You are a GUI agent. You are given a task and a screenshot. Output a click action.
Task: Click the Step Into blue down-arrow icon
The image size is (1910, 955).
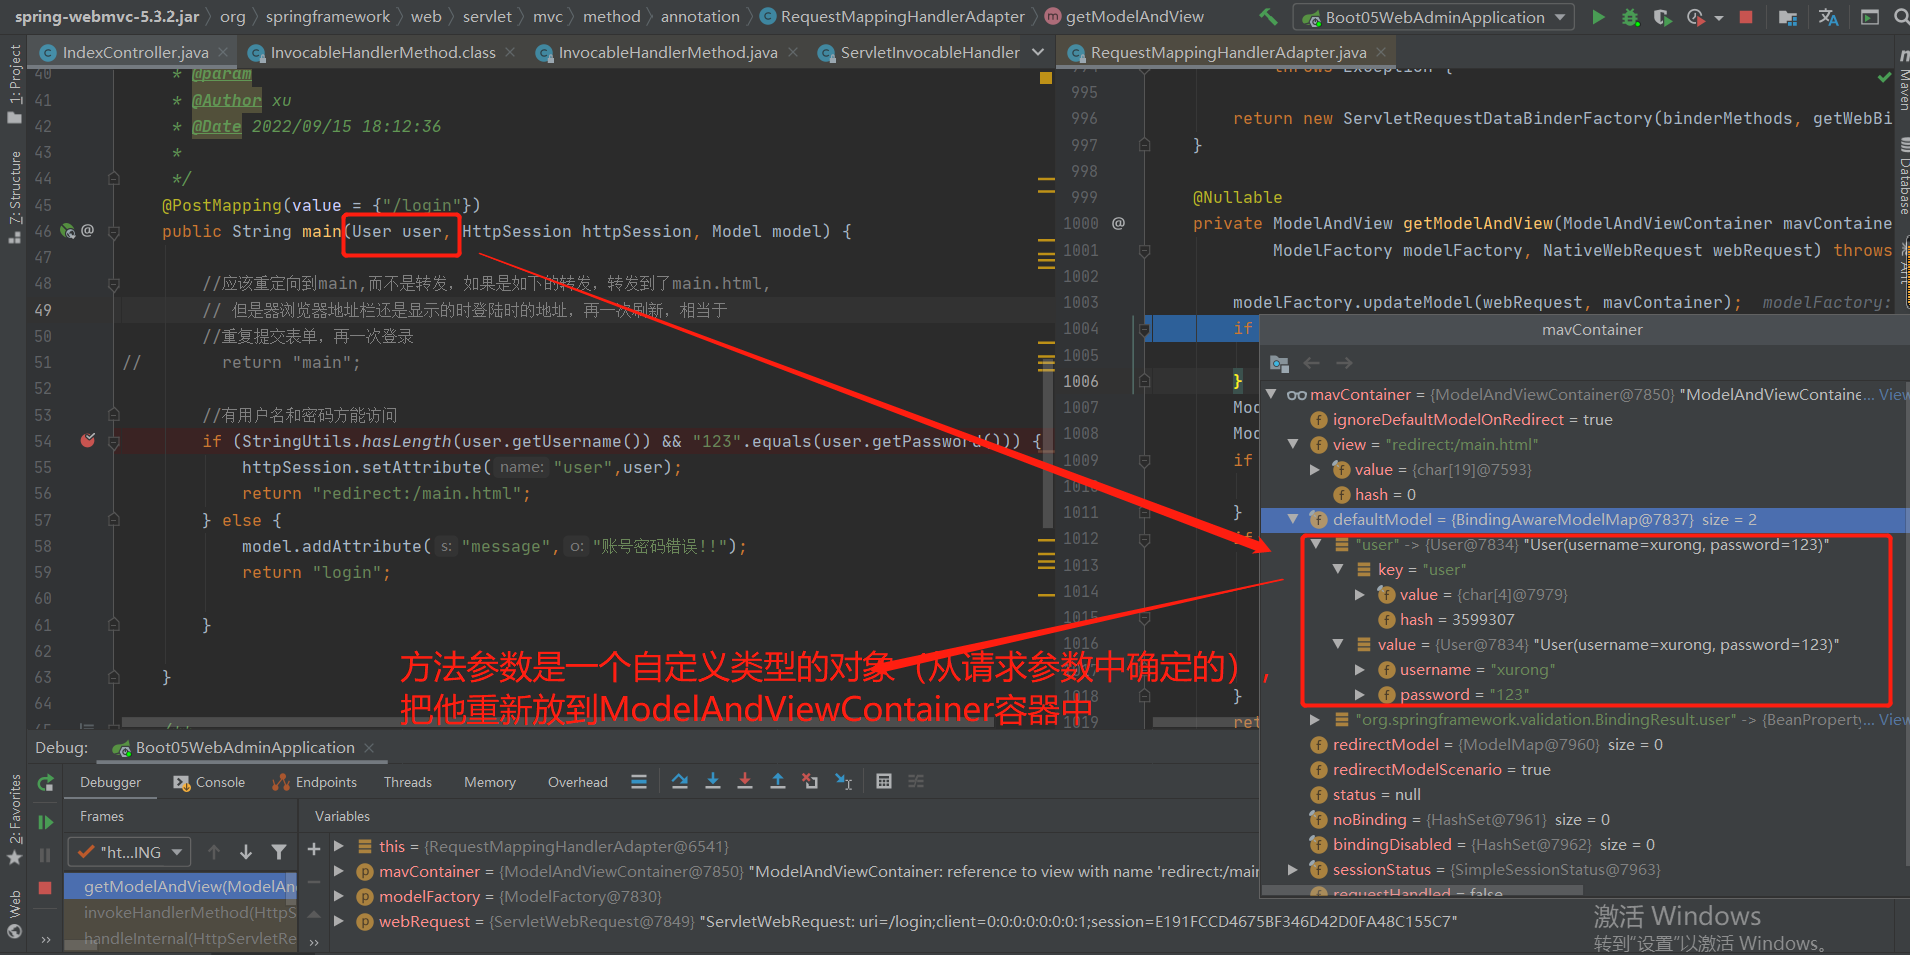pos(713,782)
